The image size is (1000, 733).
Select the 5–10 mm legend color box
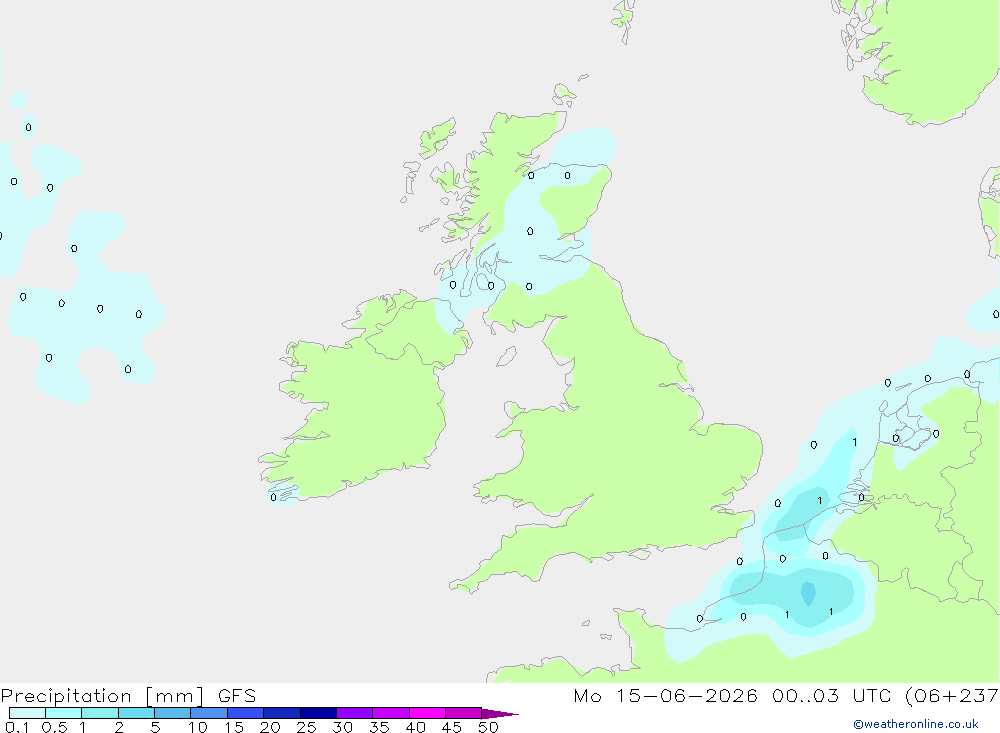pos(172,713)
